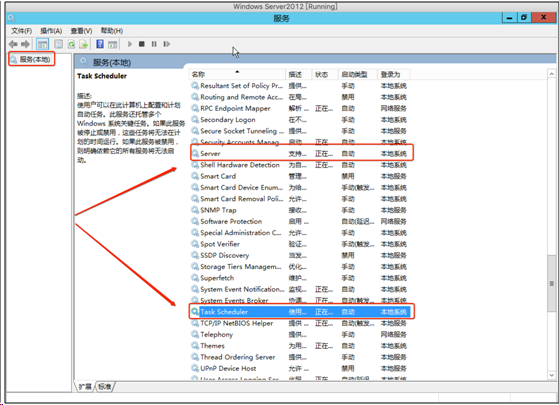Sort by the 名称 column header
The image size is (559, 405).
point(237,74)
